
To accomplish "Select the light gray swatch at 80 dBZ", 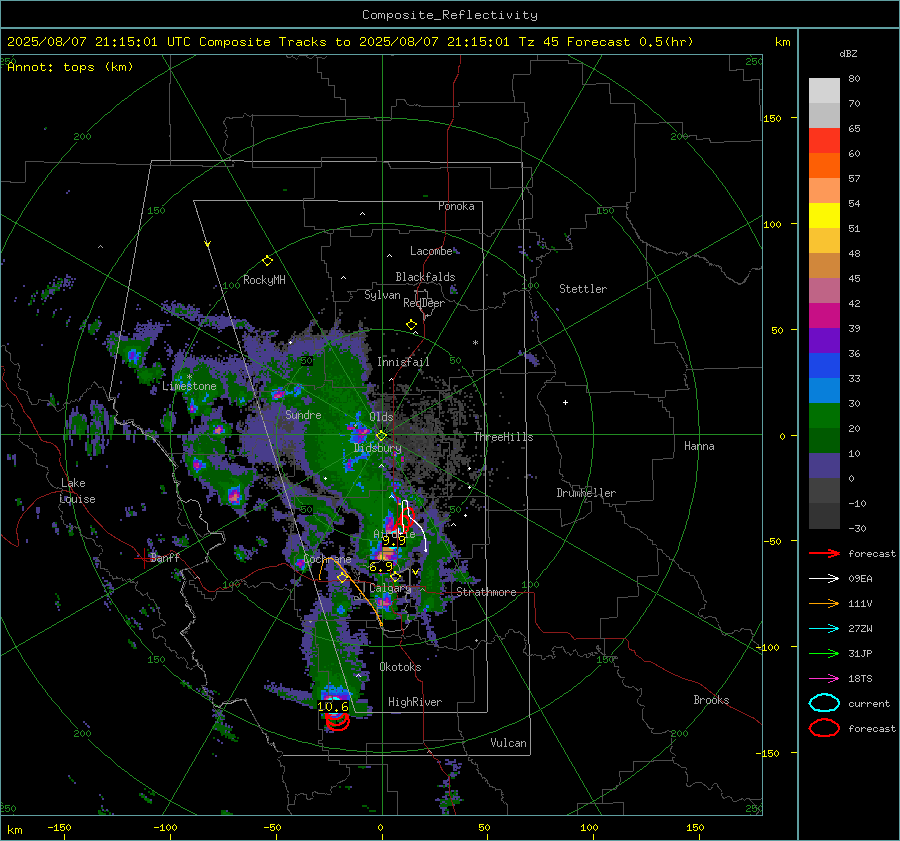I will click(824, 91).
